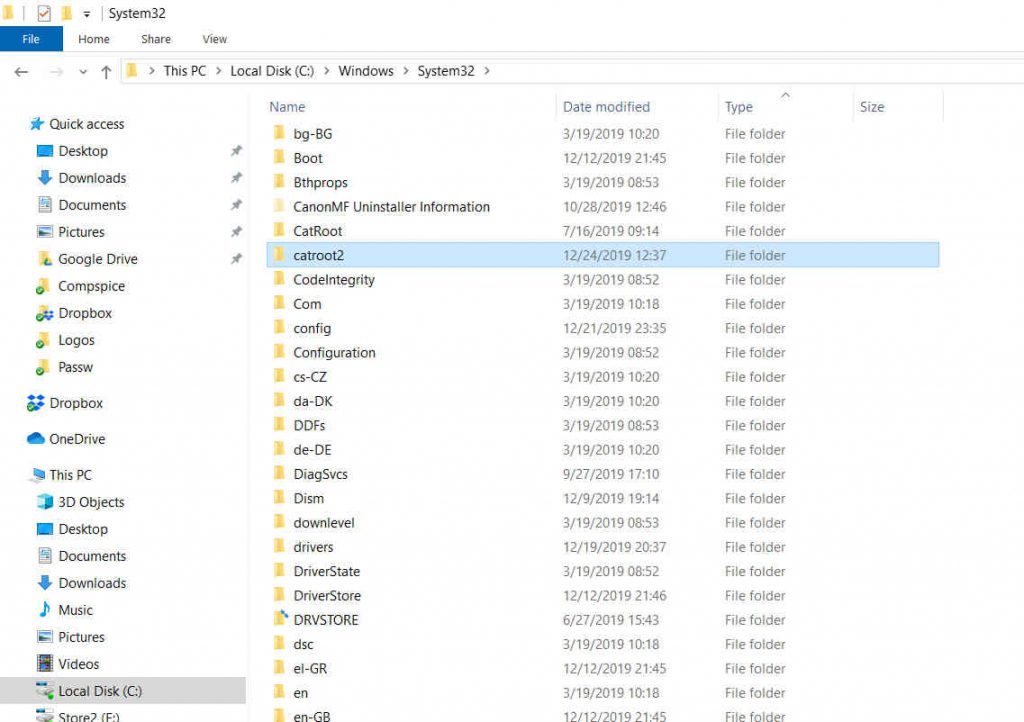Navigate to Windows via breadcrumb link
Screen dimensions: 1024x722
pos(366,71)
